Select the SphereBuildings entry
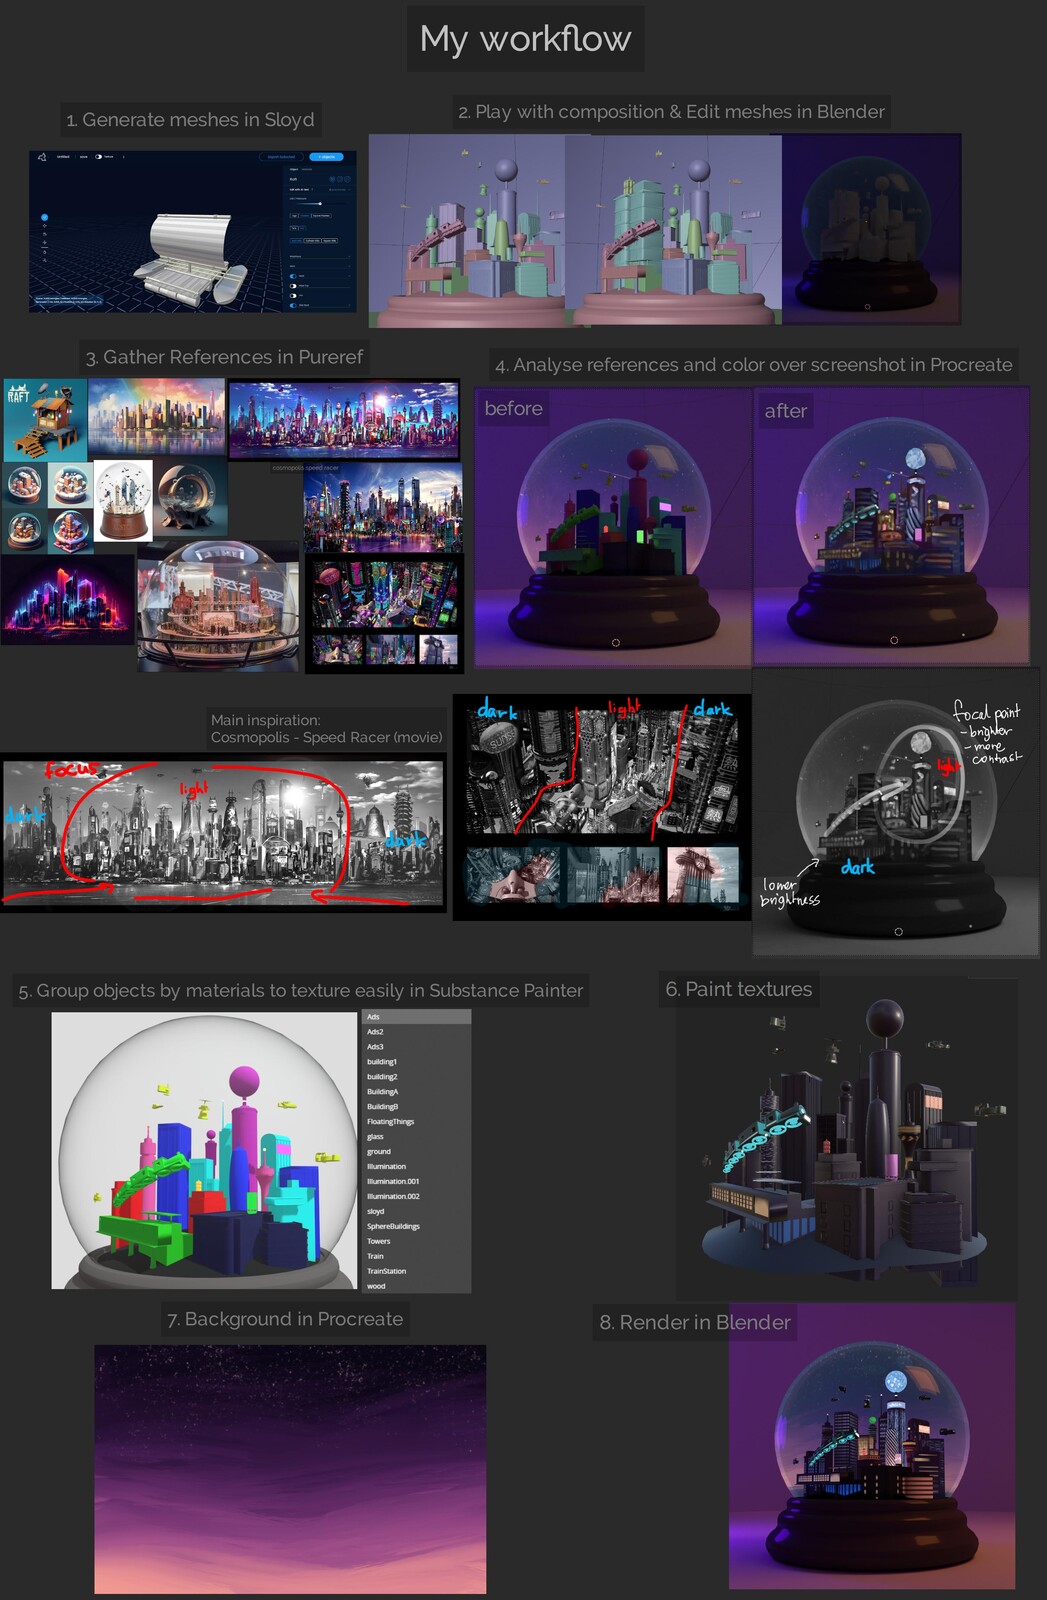Image resolution: width=1047 pixels, height=1600 pixels. (416, 1227)
